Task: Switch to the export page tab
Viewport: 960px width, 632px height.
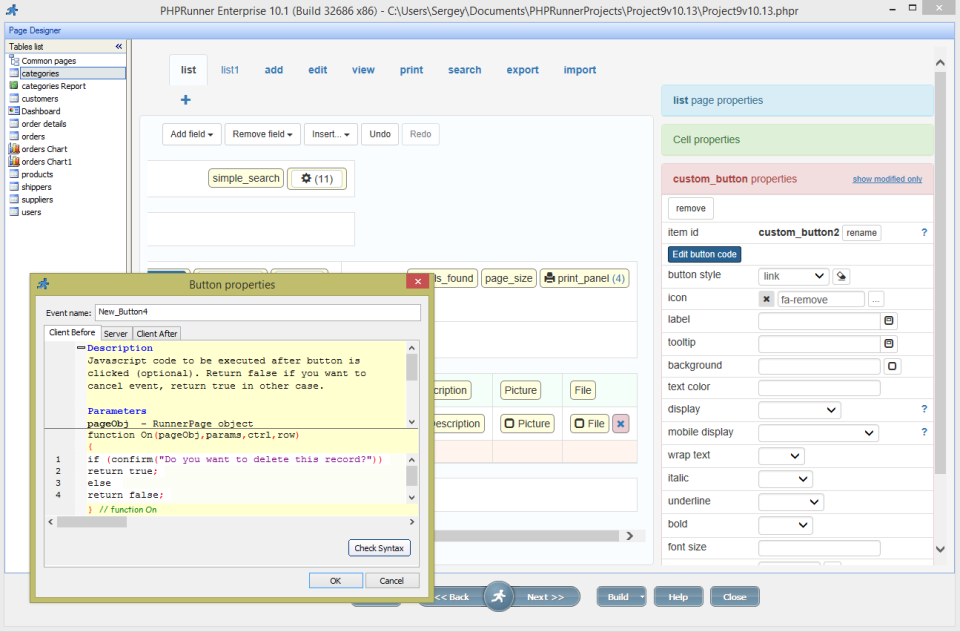Action: [x=522, y=70]
